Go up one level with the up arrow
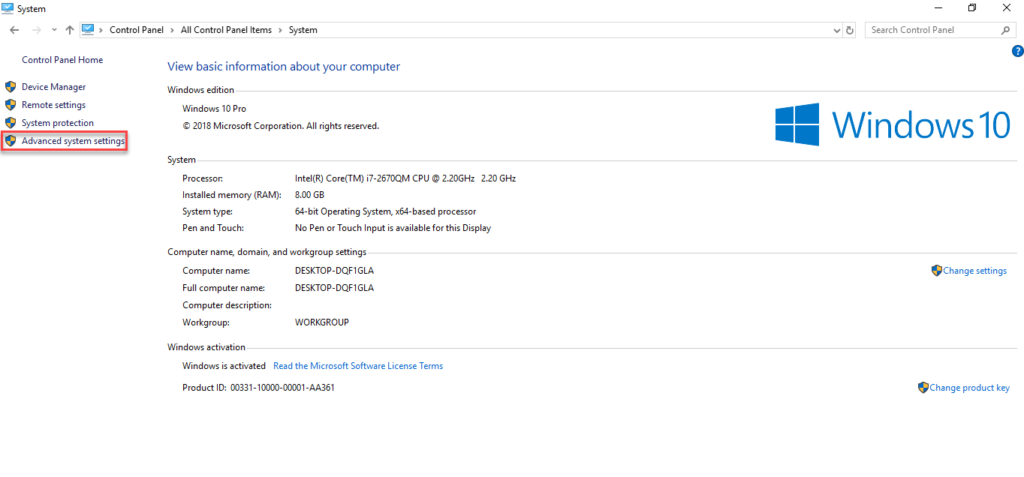Screen dimensions: 1024x477 [69, 30]
